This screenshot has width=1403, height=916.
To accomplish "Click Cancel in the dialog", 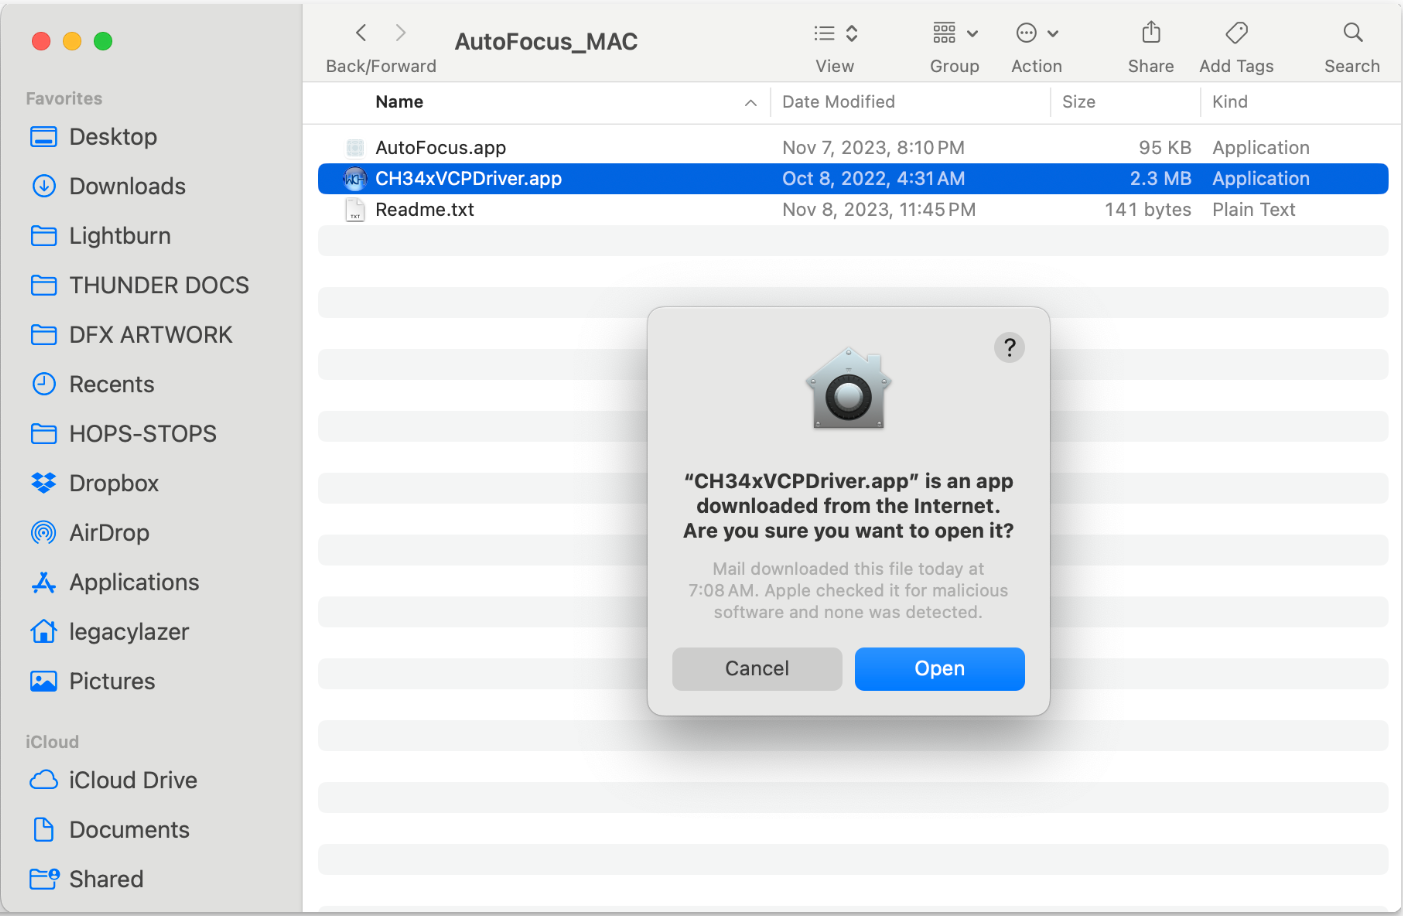I will [757, 669].
